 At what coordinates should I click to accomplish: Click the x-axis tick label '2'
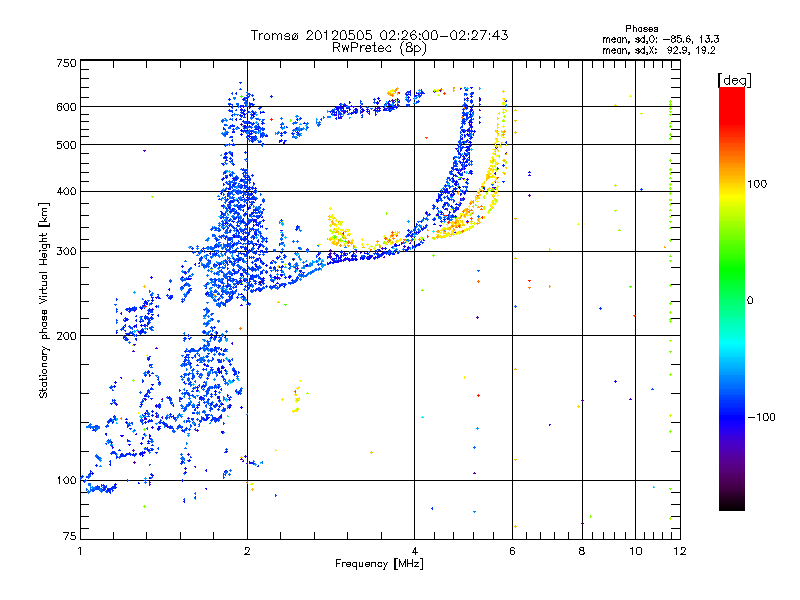(247, 551)
